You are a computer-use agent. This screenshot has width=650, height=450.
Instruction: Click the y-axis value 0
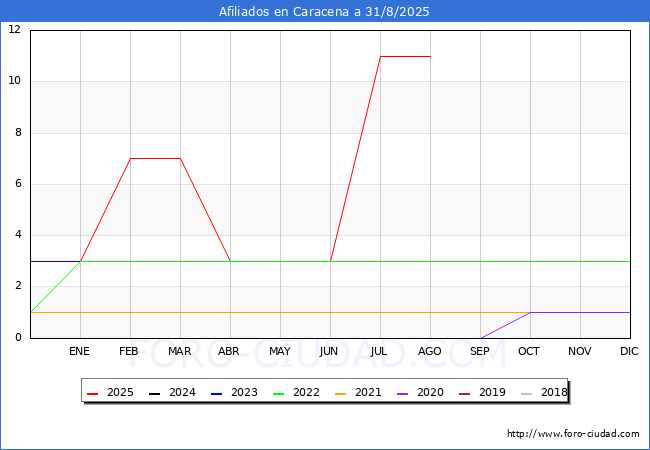point(18,337)
